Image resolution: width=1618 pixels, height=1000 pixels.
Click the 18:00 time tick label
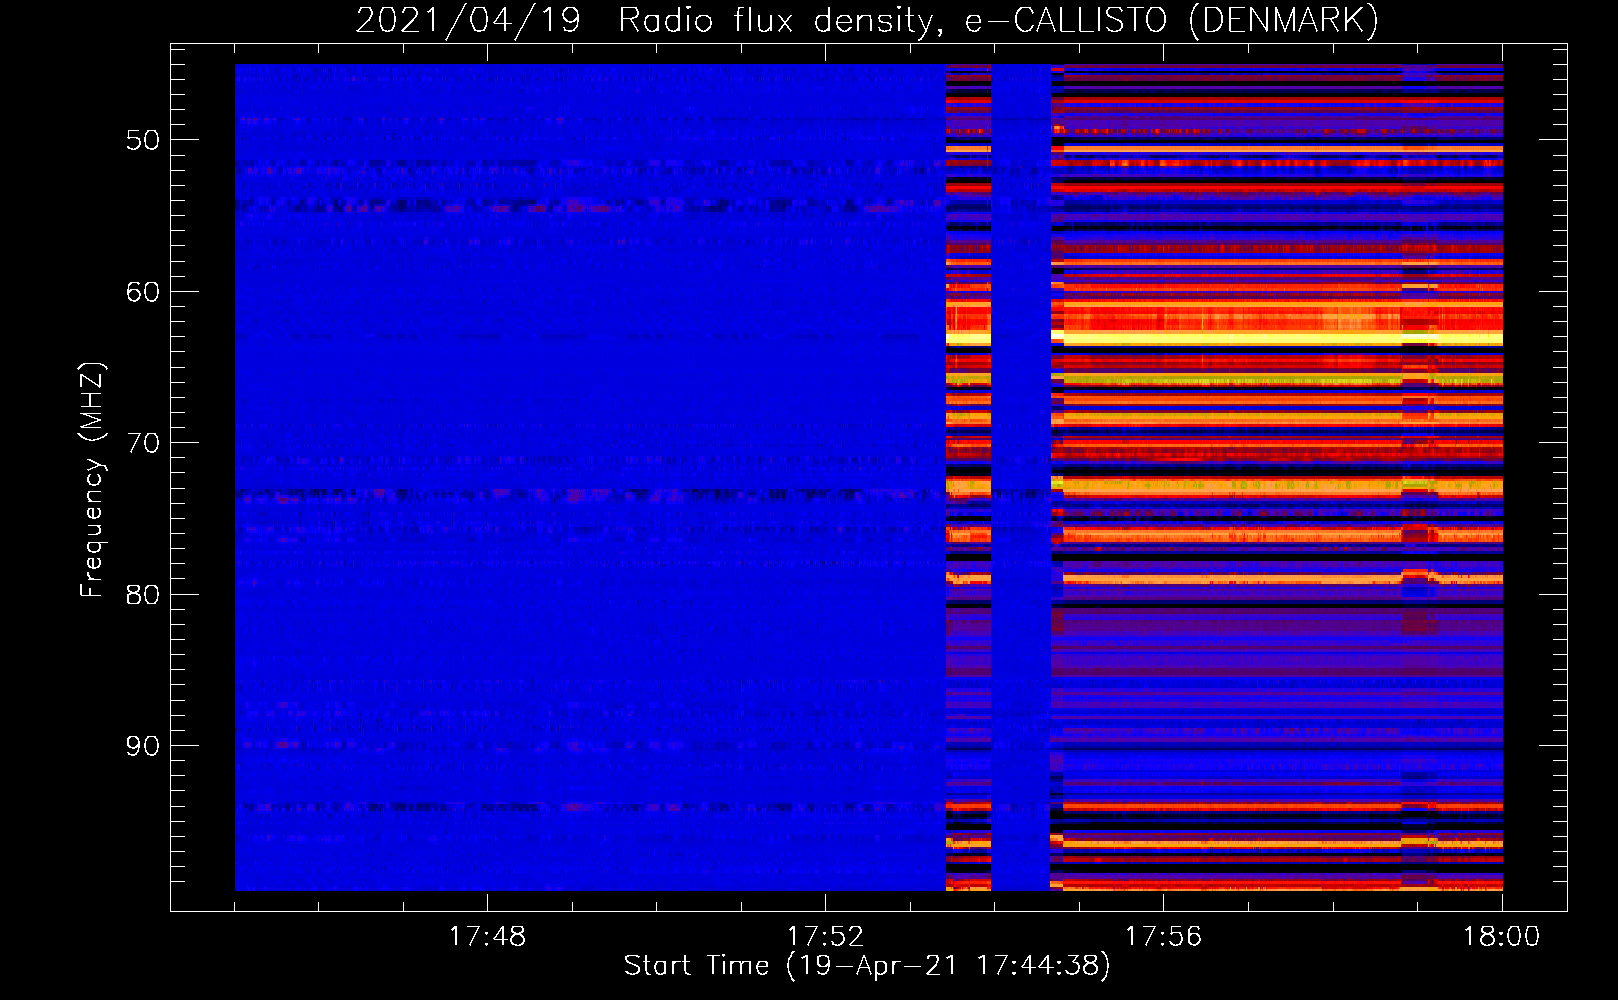pos(1501,937)
